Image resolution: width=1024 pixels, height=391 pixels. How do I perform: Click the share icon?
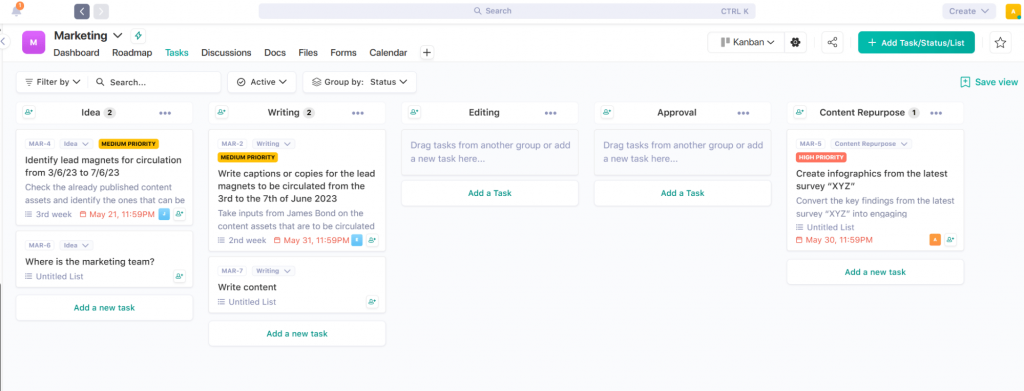coord(832,42)
